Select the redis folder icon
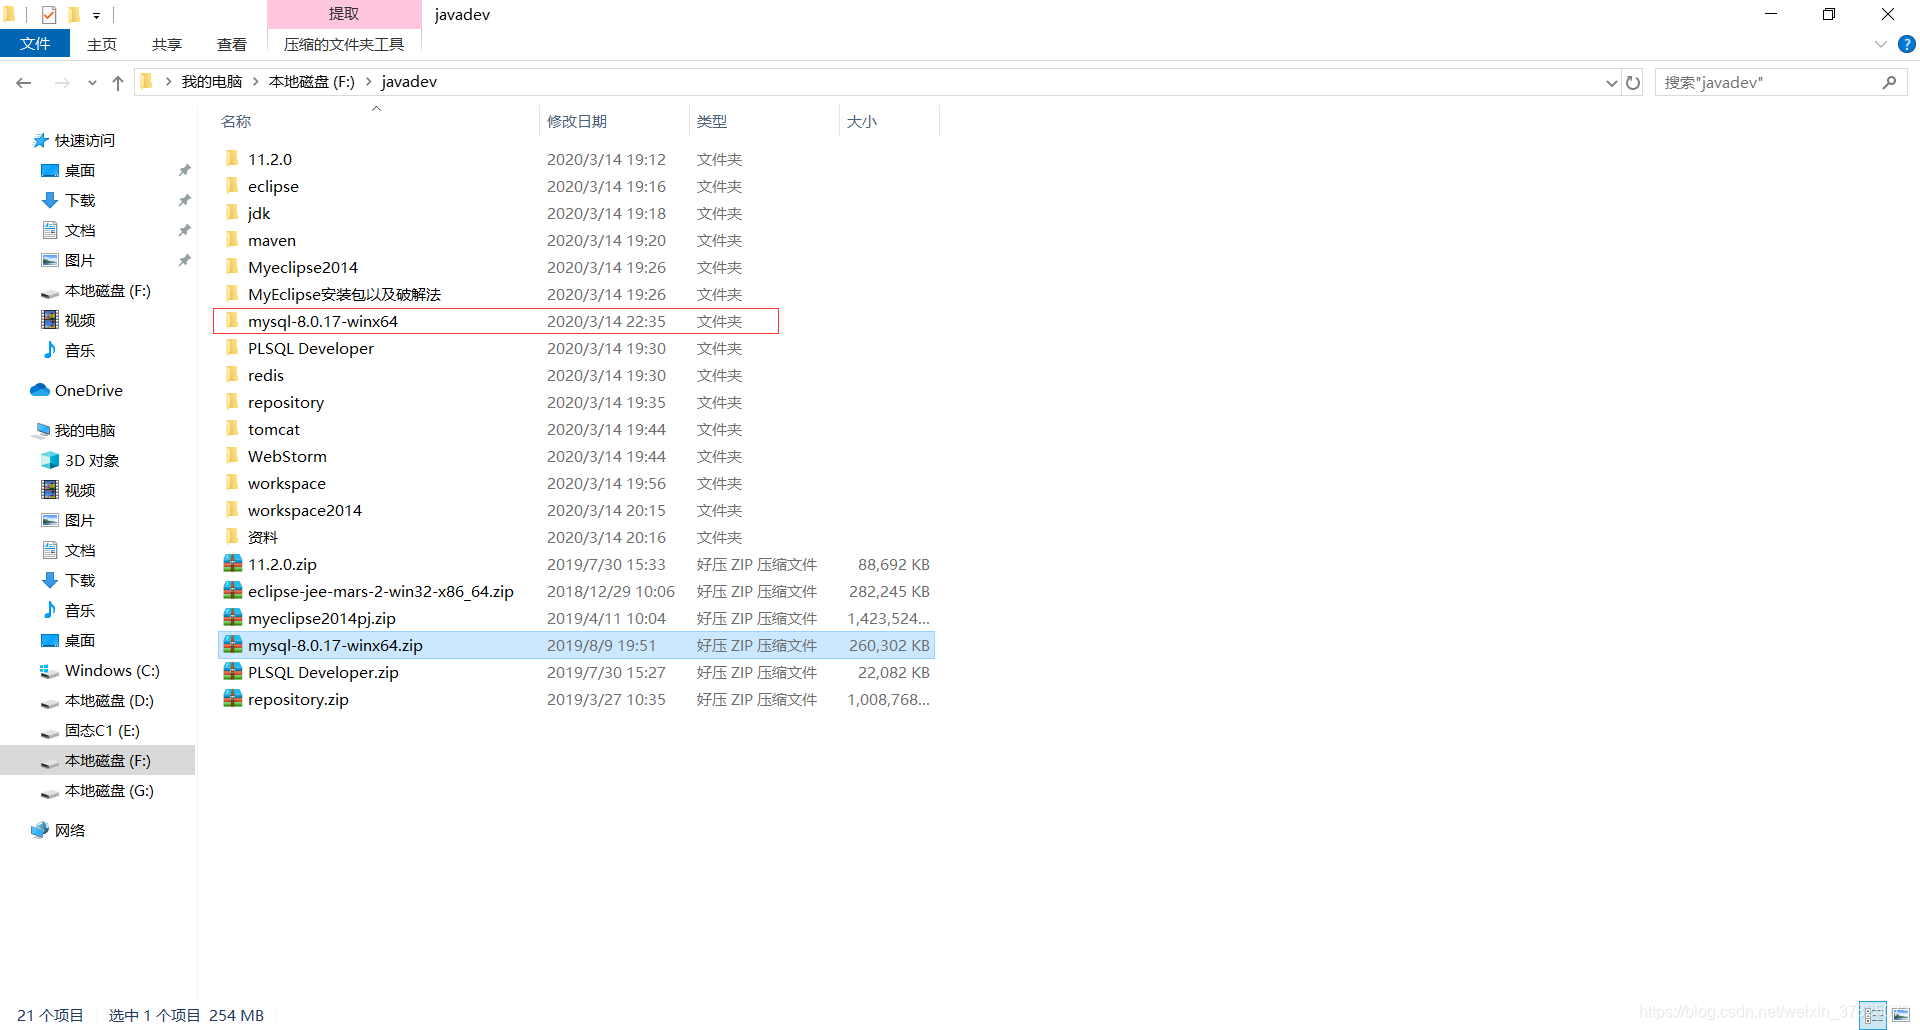 232,374
